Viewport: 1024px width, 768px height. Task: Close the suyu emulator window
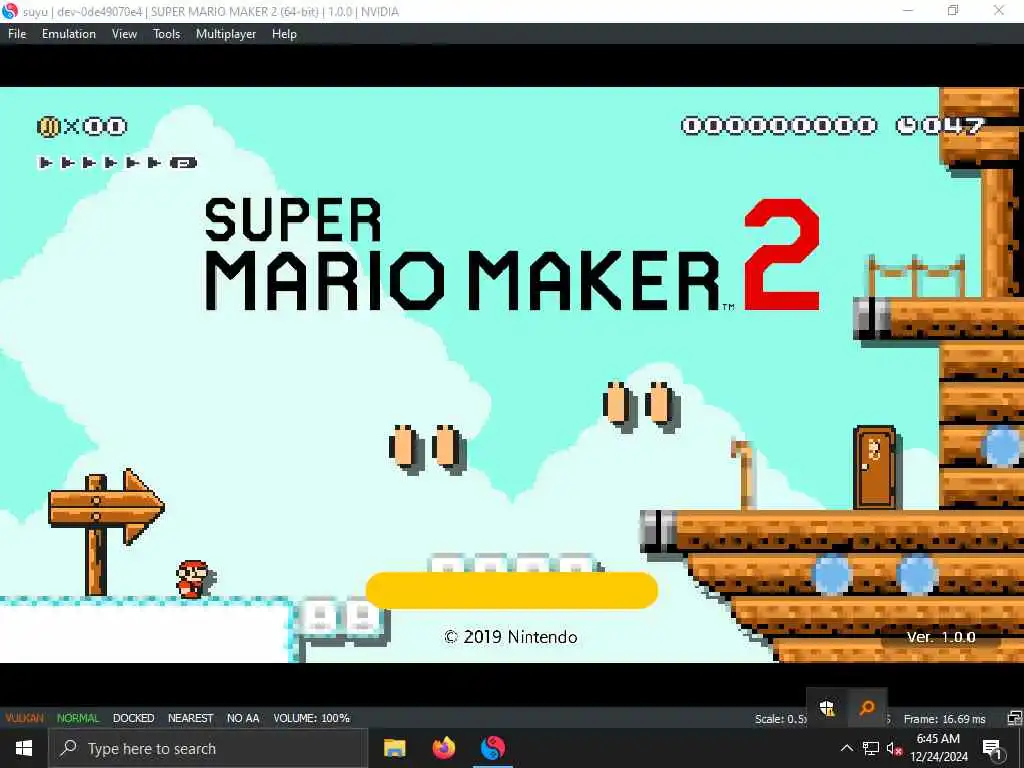pyautogui.click(x=999, y=10)
